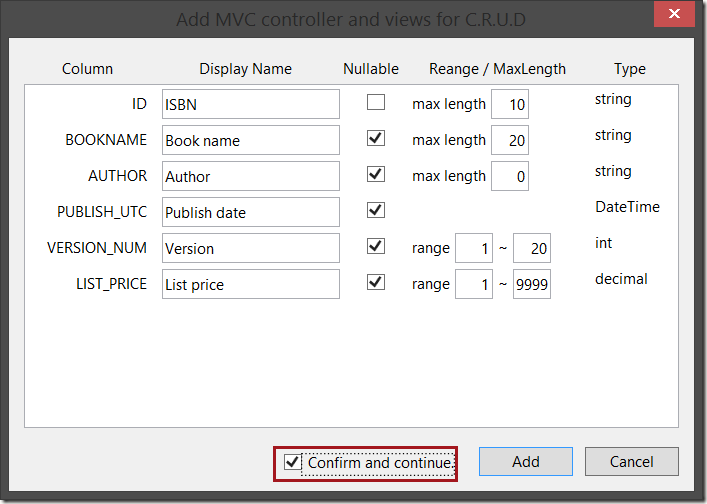
Task: Edit VERSION_NUM range maximum 20 field
Action: [x=532, y=248]
